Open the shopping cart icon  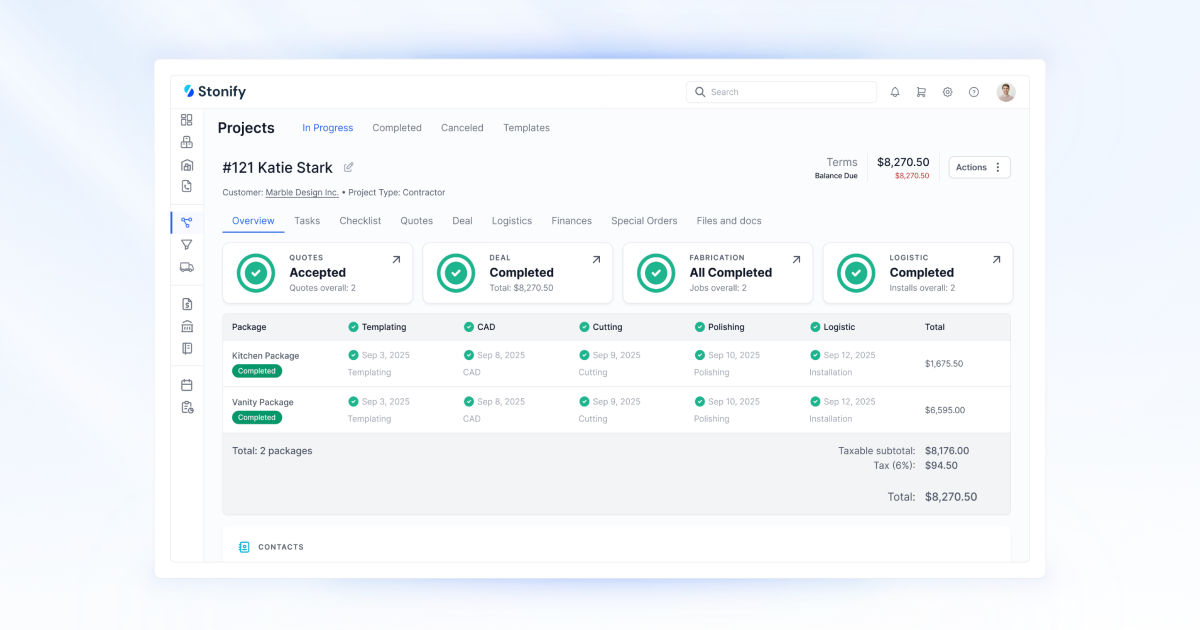[x=921, y=92]
